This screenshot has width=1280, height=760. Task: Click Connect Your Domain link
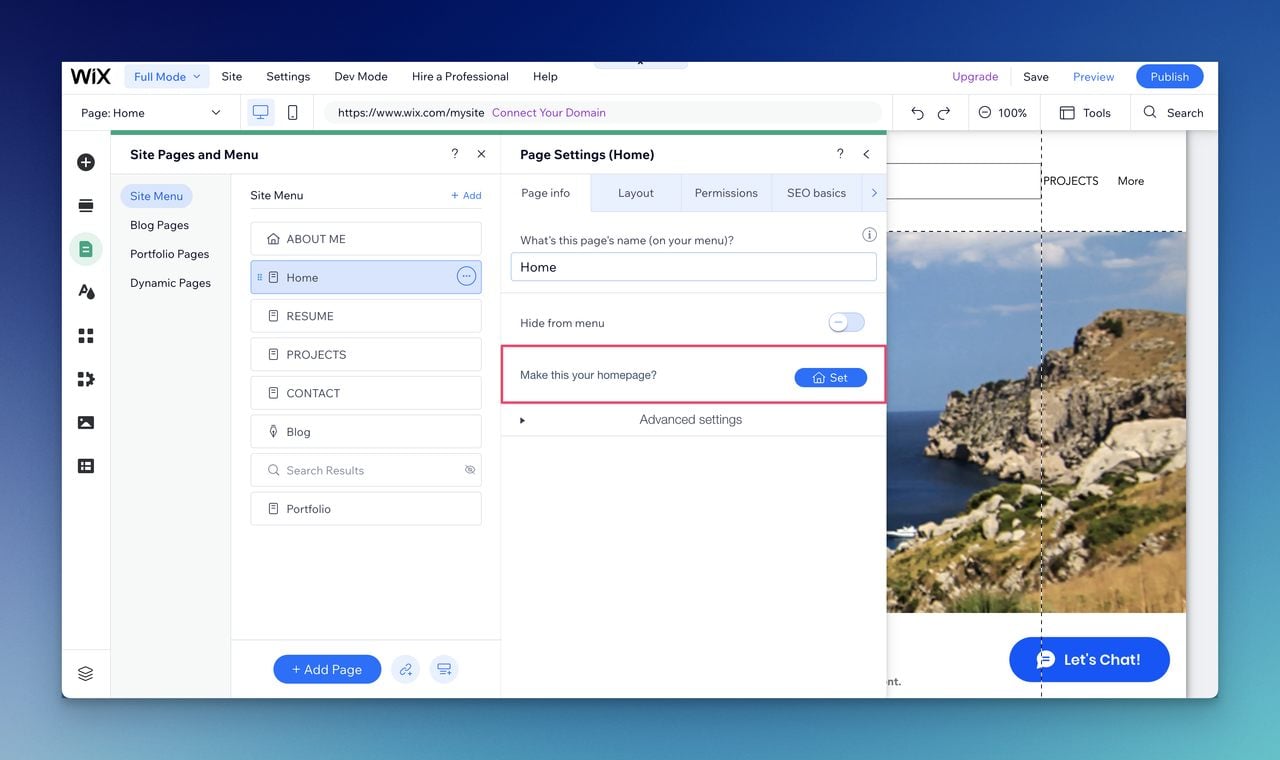click(549, 113)
